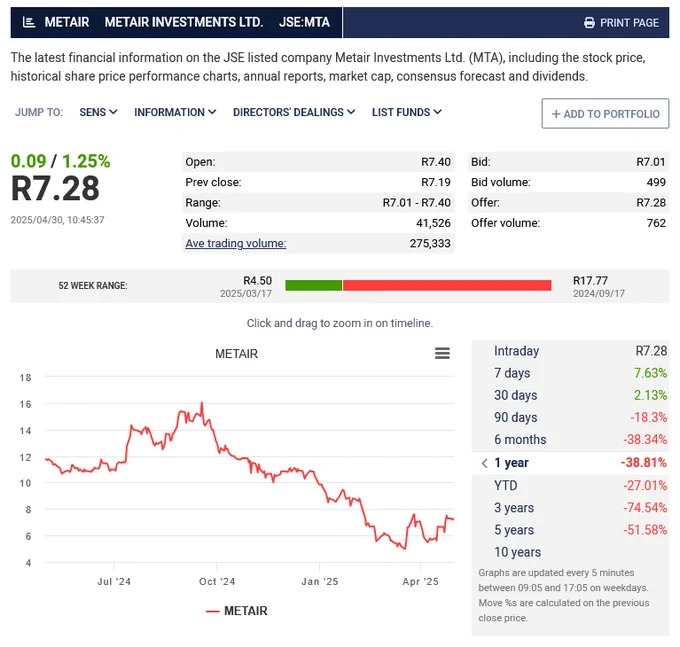
Task: Toggle the METAIR series legend item
Action: tap(236, 611)
